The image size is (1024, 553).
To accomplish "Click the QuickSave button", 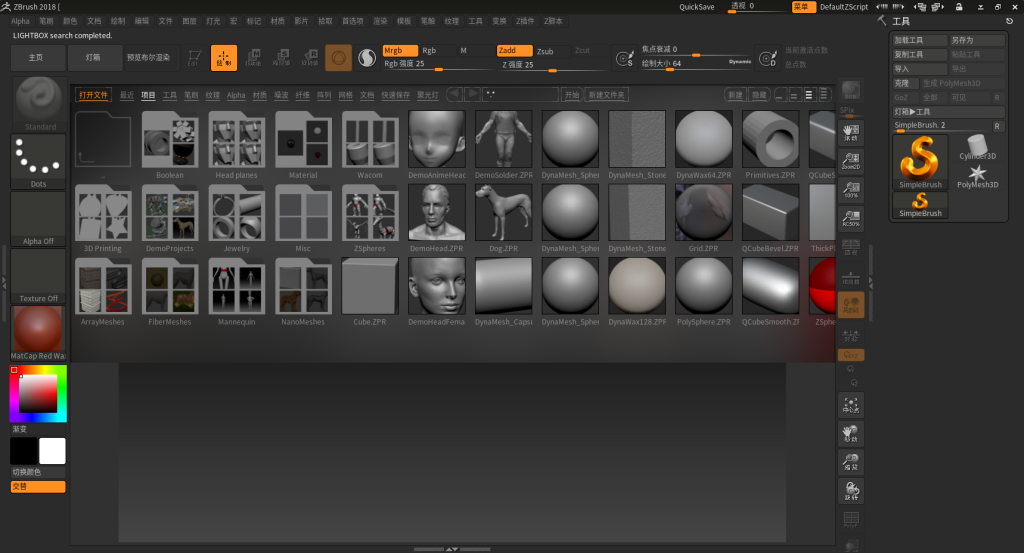I will (697, 6).
